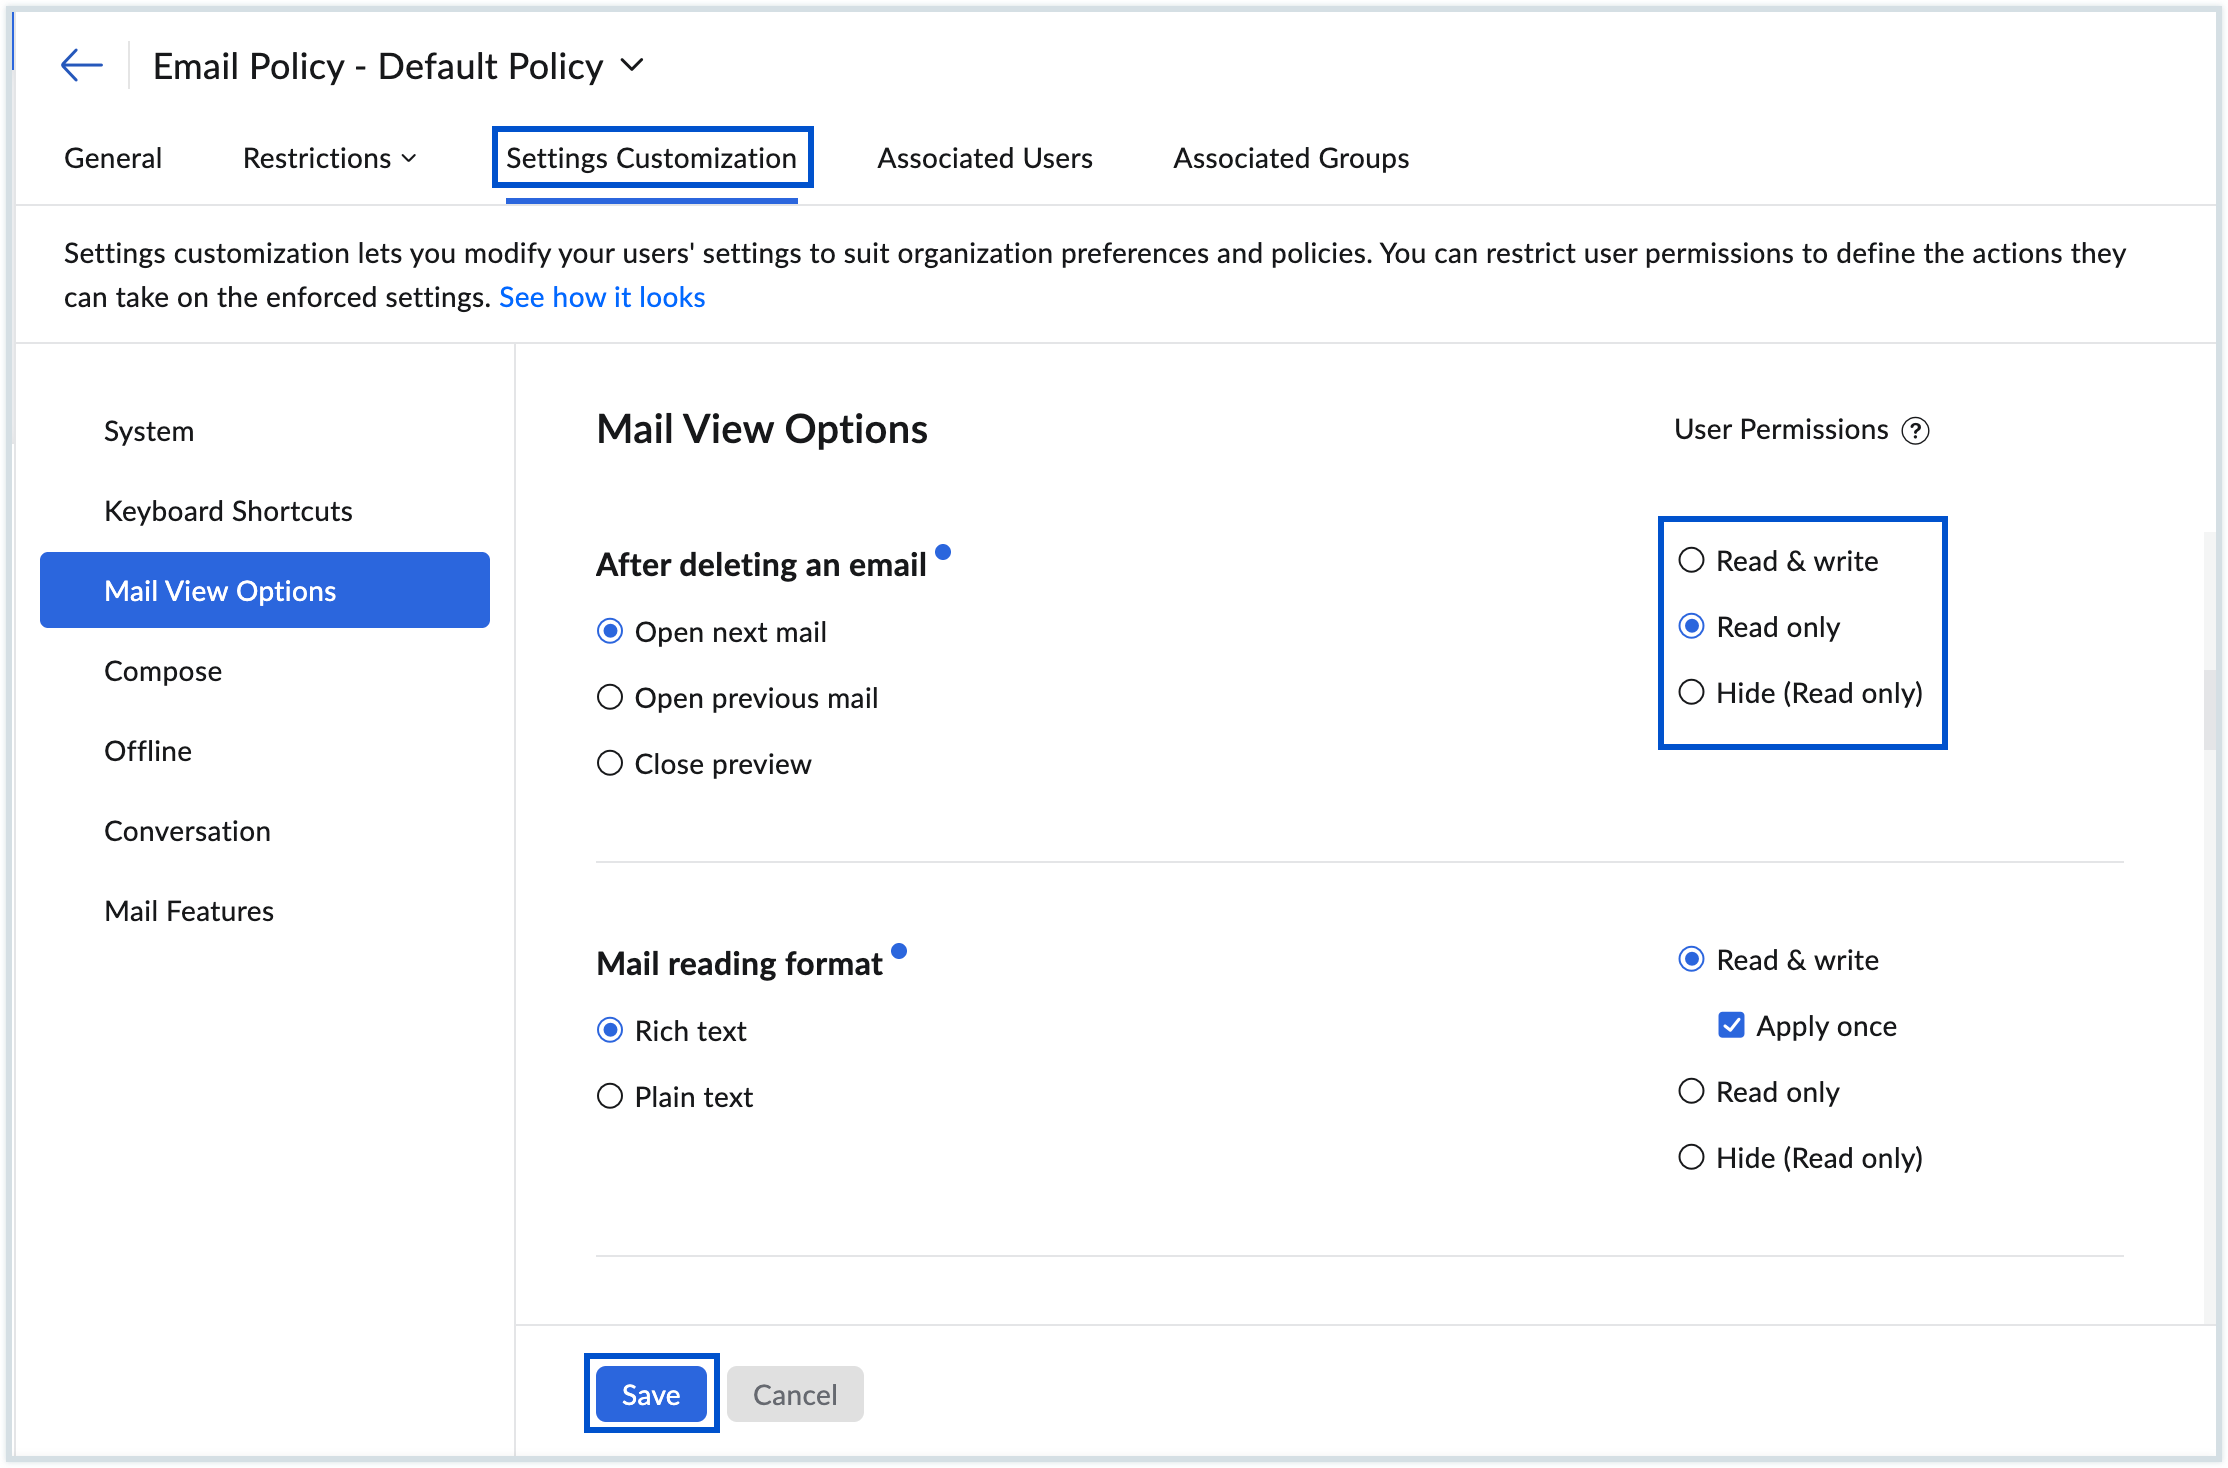Screen dimensions: 2228x1468
Task: Open Keyboard Shortcuts settings section
Action: 228,511
